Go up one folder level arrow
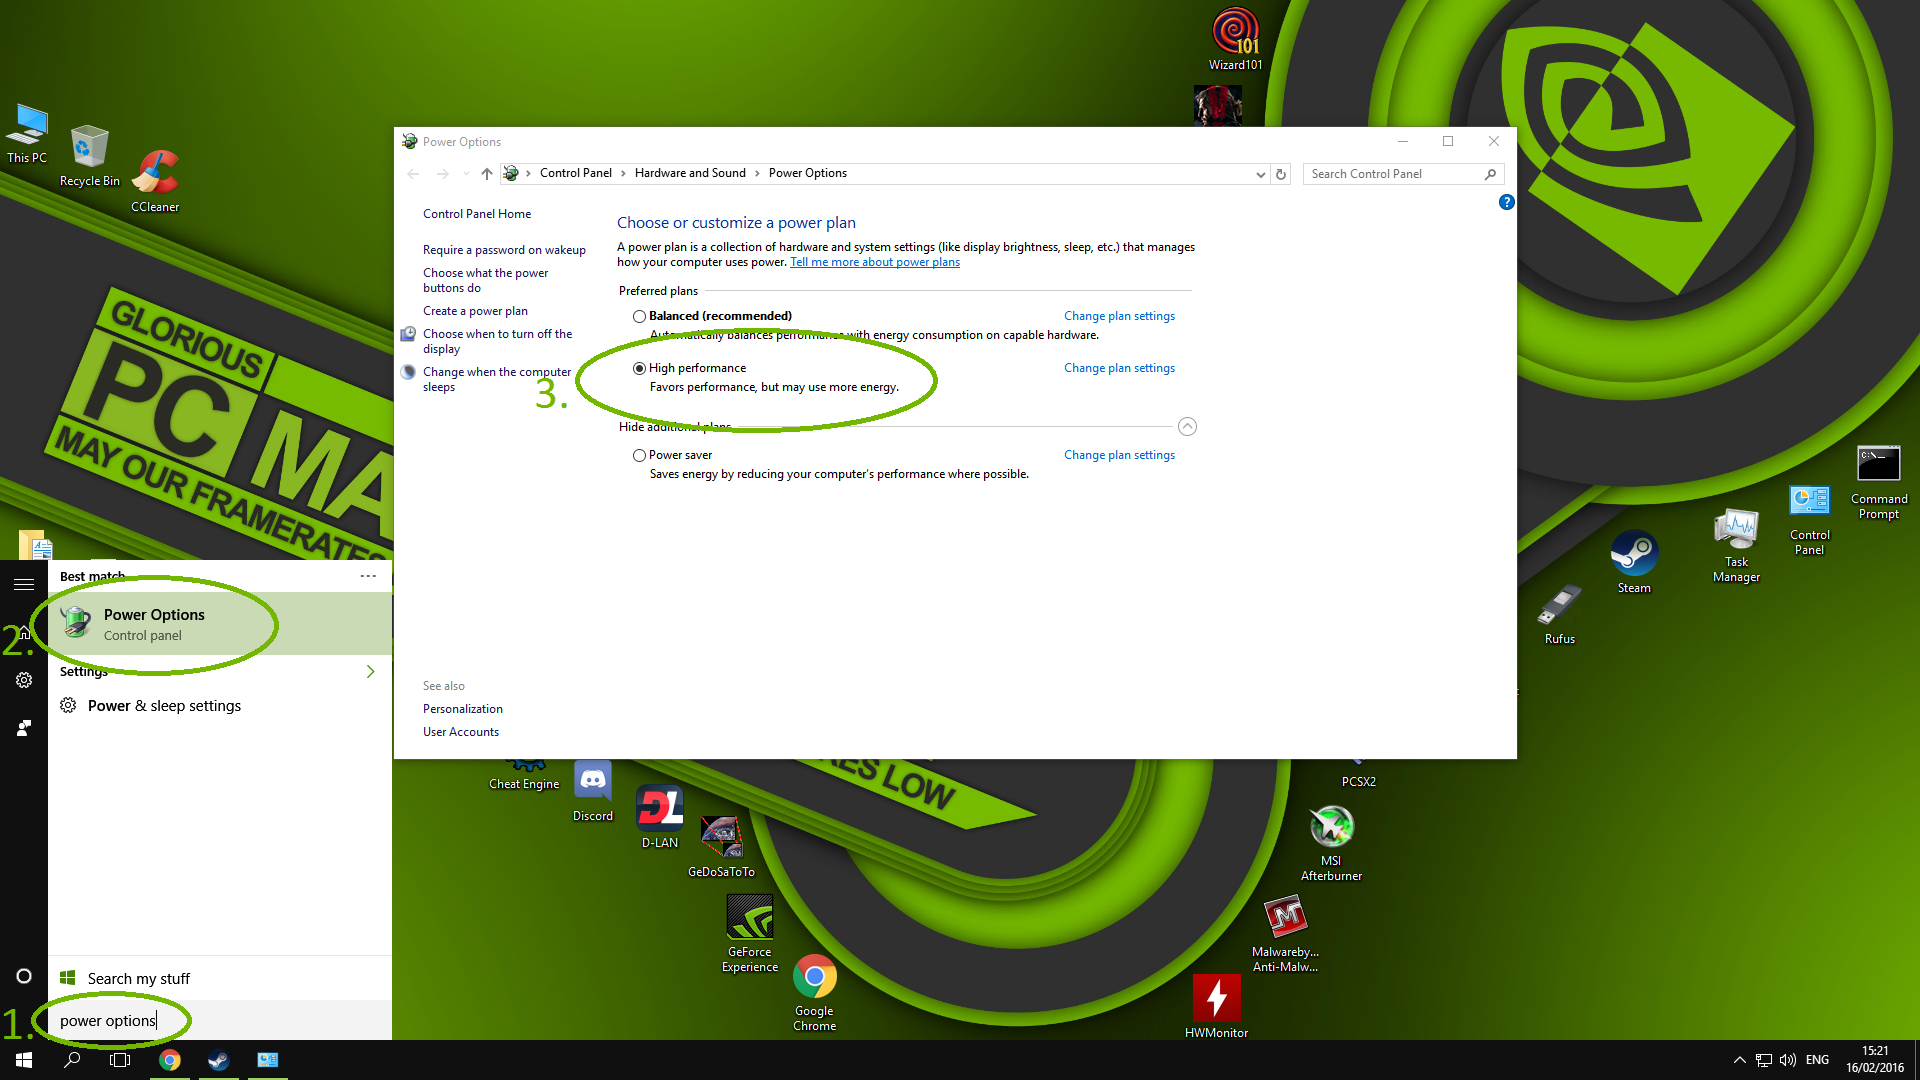 coord(486,174)
